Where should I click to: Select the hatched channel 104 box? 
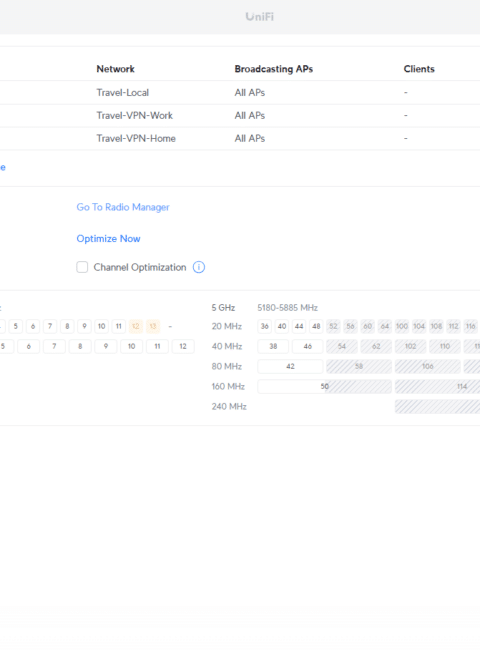(x=419, y=326)
